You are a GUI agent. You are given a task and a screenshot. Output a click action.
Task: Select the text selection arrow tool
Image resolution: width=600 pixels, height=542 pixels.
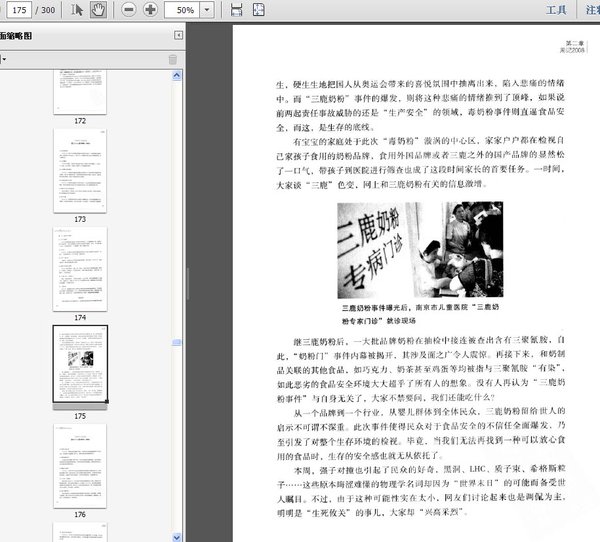(x=74, y=10)
